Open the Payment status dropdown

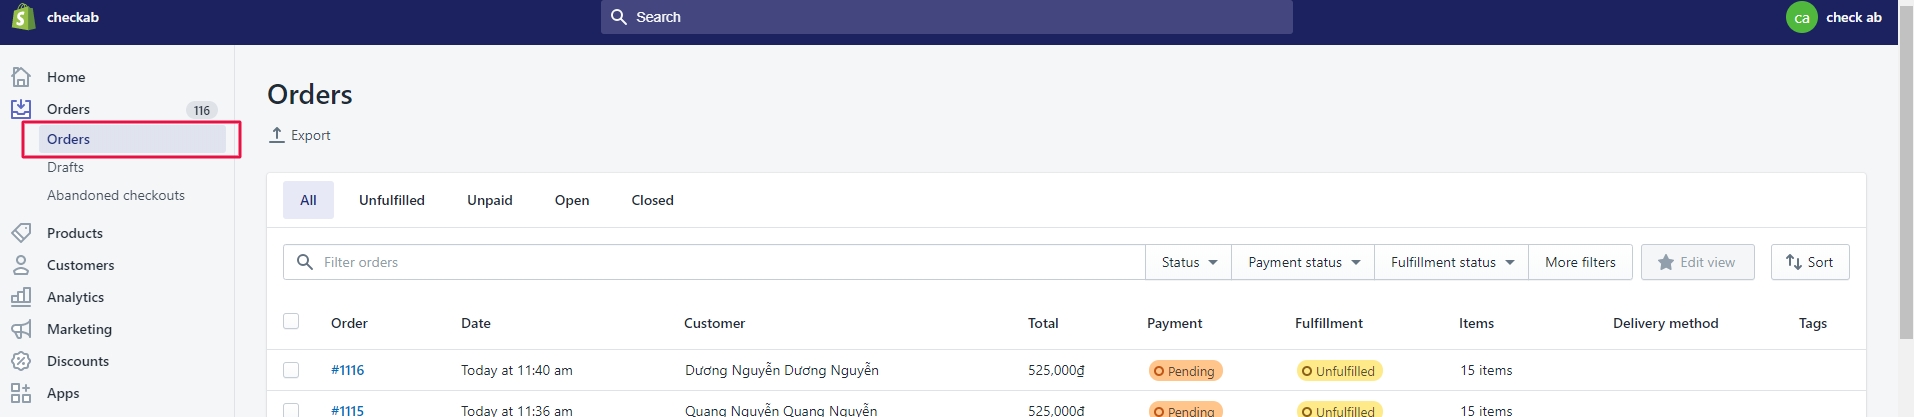[1303, 262]
